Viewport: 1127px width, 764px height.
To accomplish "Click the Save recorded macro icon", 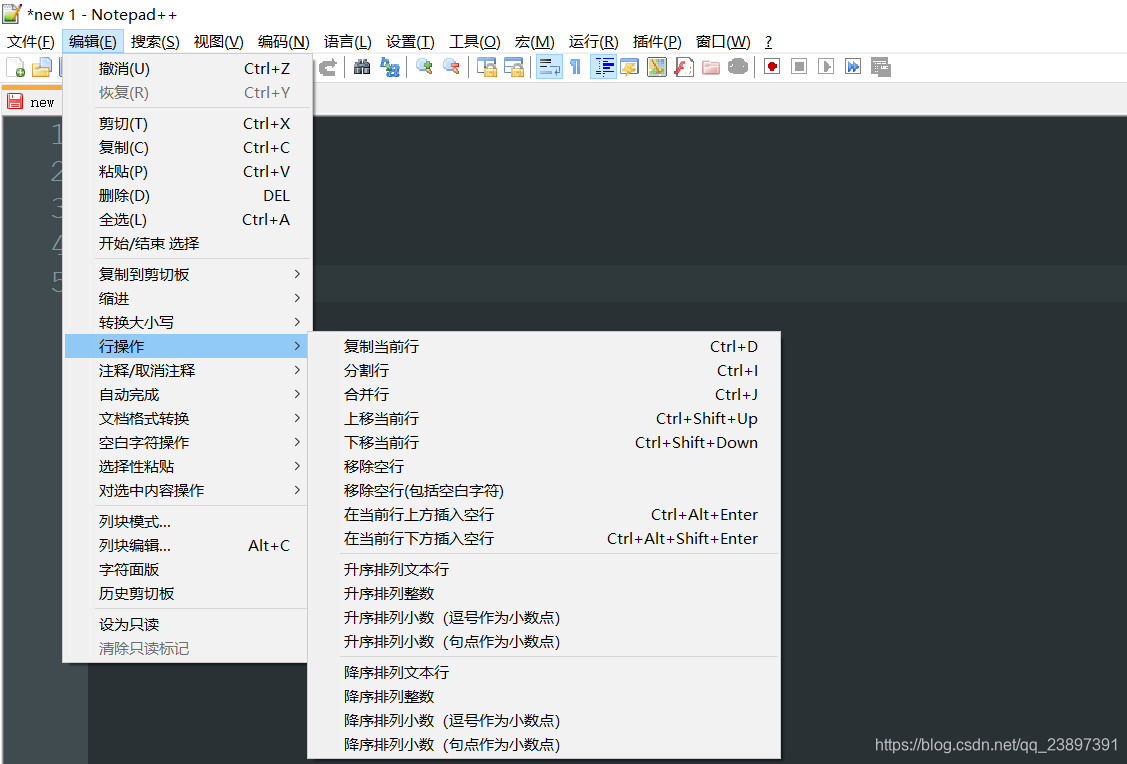I will coord(880,67).
